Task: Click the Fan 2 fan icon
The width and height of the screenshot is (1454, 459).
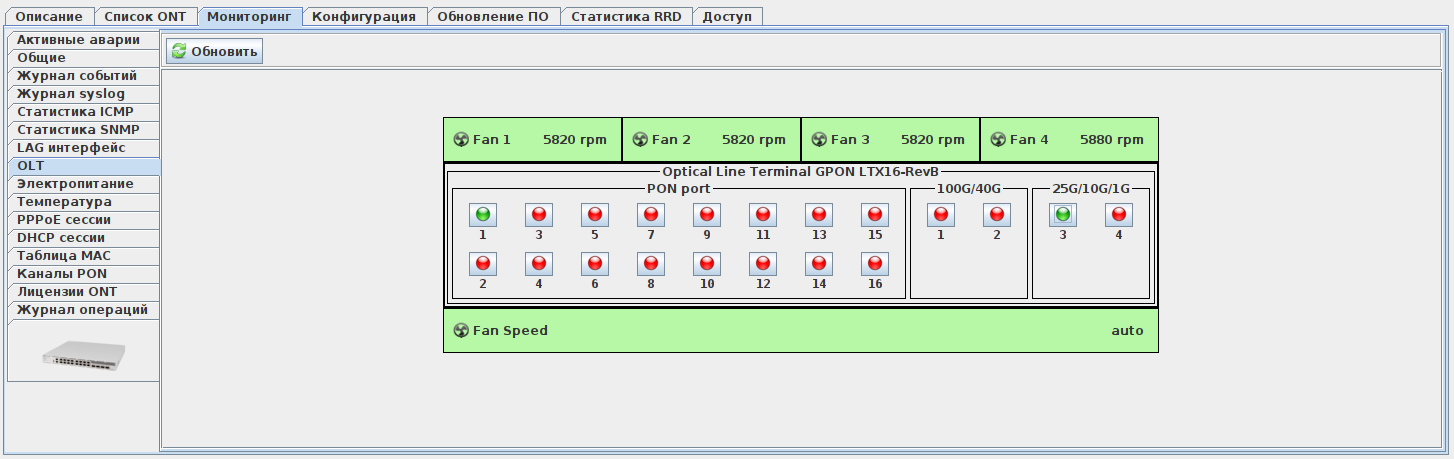Action: [x=640, y=140]
